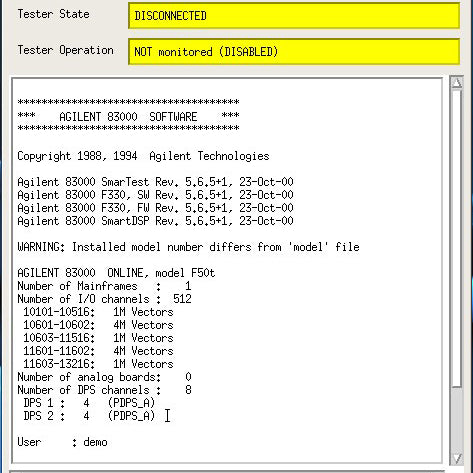Click the 'DPS 2 : 4 (PDPS_A)' line
Viewport: 473px width, 473px height.
tap(89, 416)
